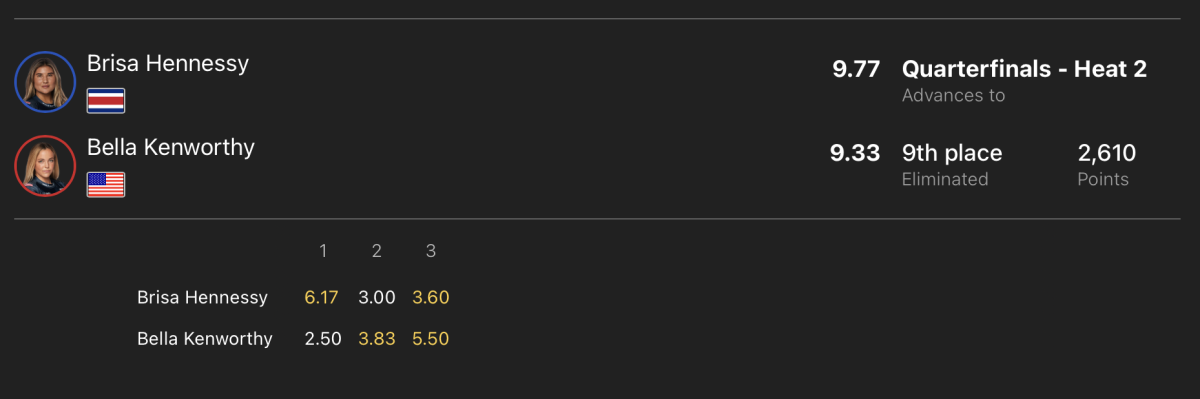Click Bella Kenworthy's 3.83 wave score
Viewport: 1200px width, 399px height.
[377, 339]
